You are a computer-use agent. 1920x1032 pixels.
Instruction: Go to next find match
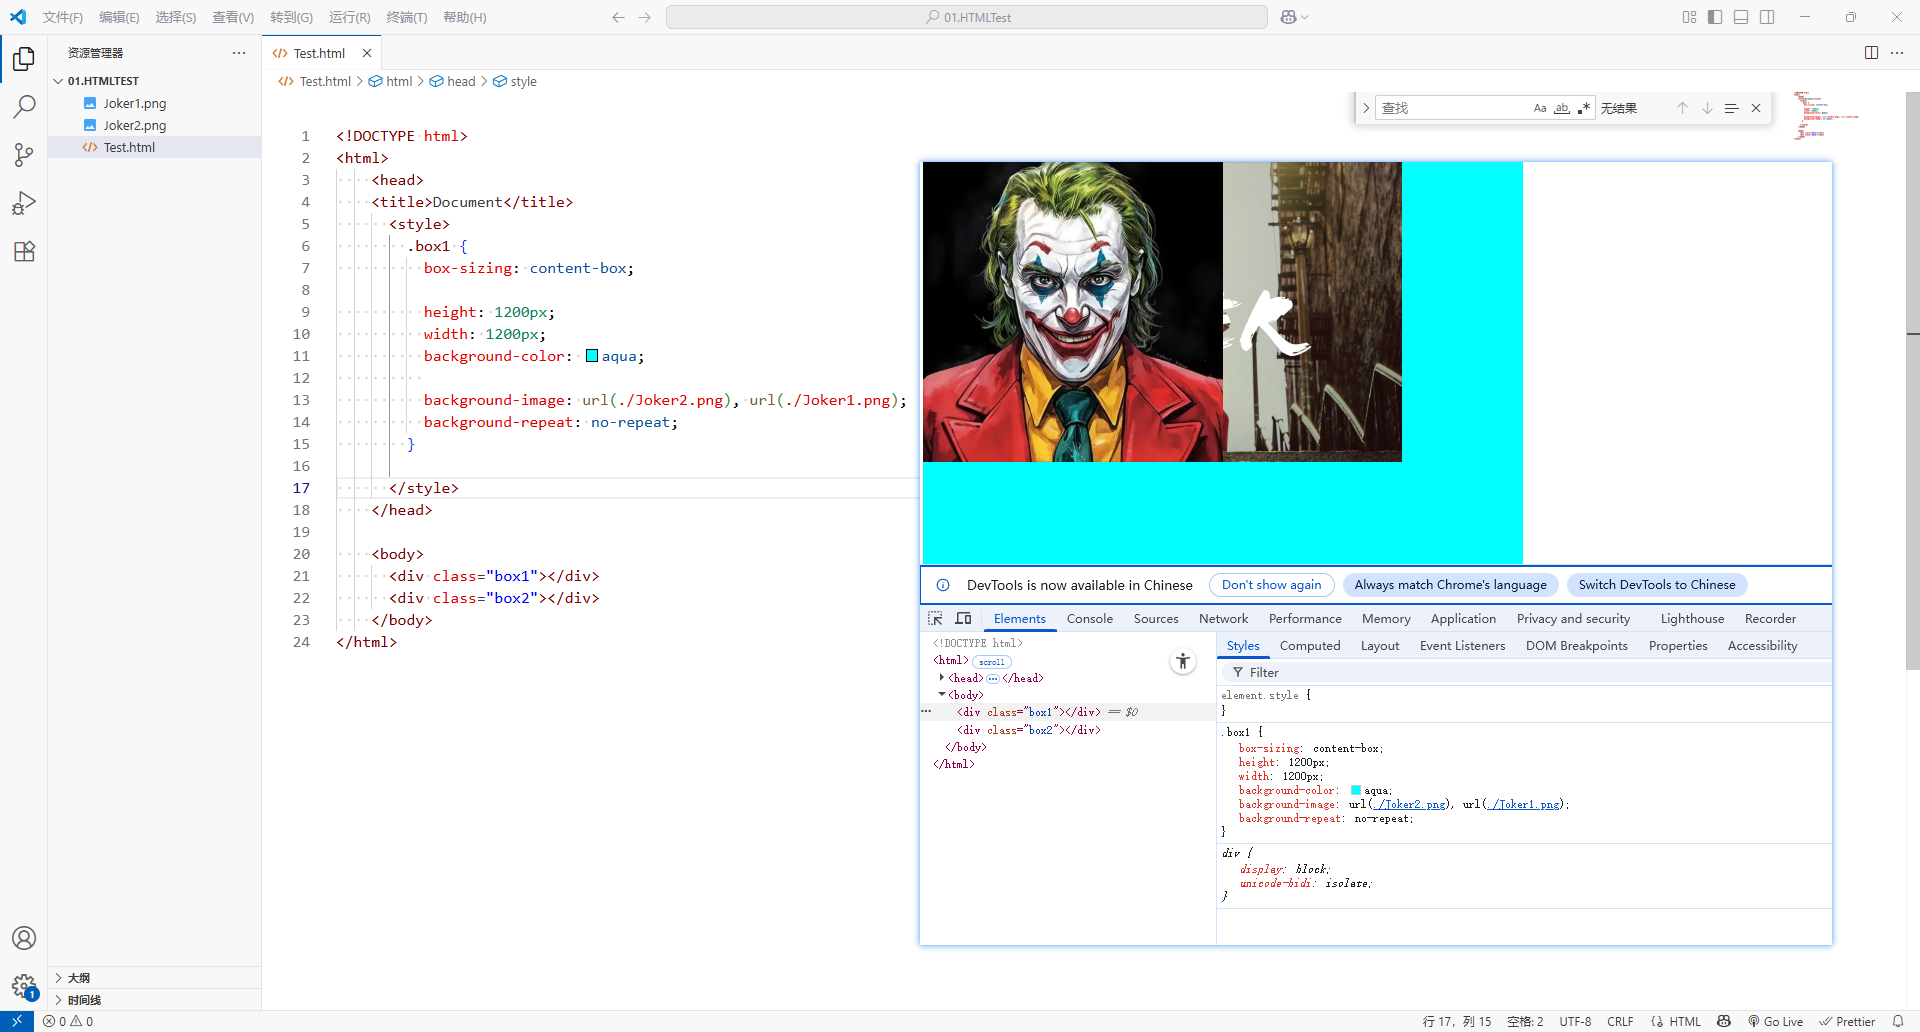click(1707, 108)
